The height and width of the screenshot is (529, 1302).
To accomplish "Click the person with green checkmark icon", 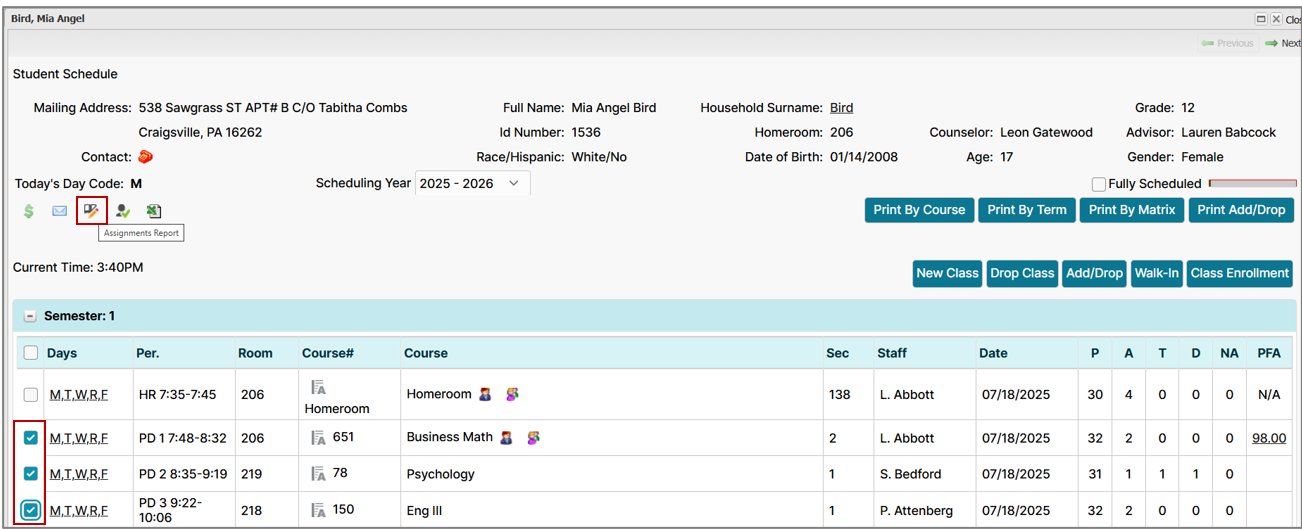I will 122,211.
